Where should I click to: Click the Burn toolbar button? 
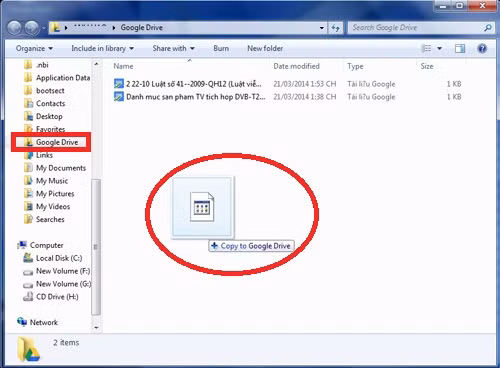221,49
